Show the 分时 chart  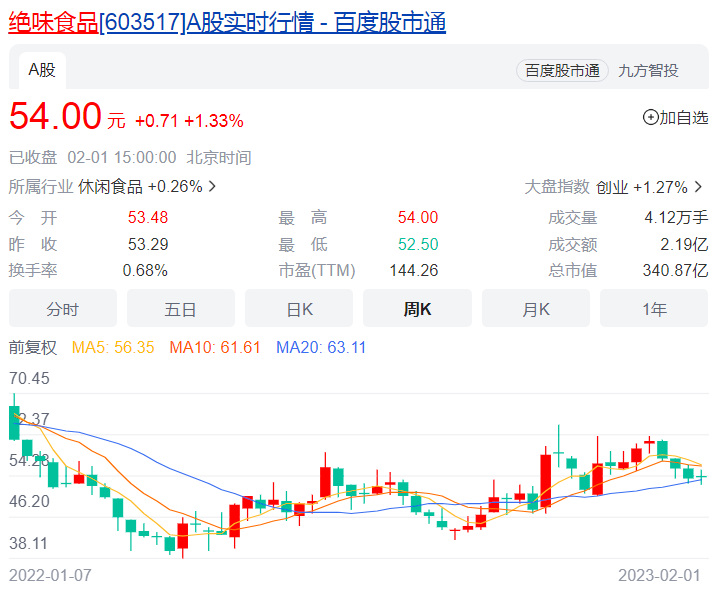pyautogui.click(x=63, y=309)
